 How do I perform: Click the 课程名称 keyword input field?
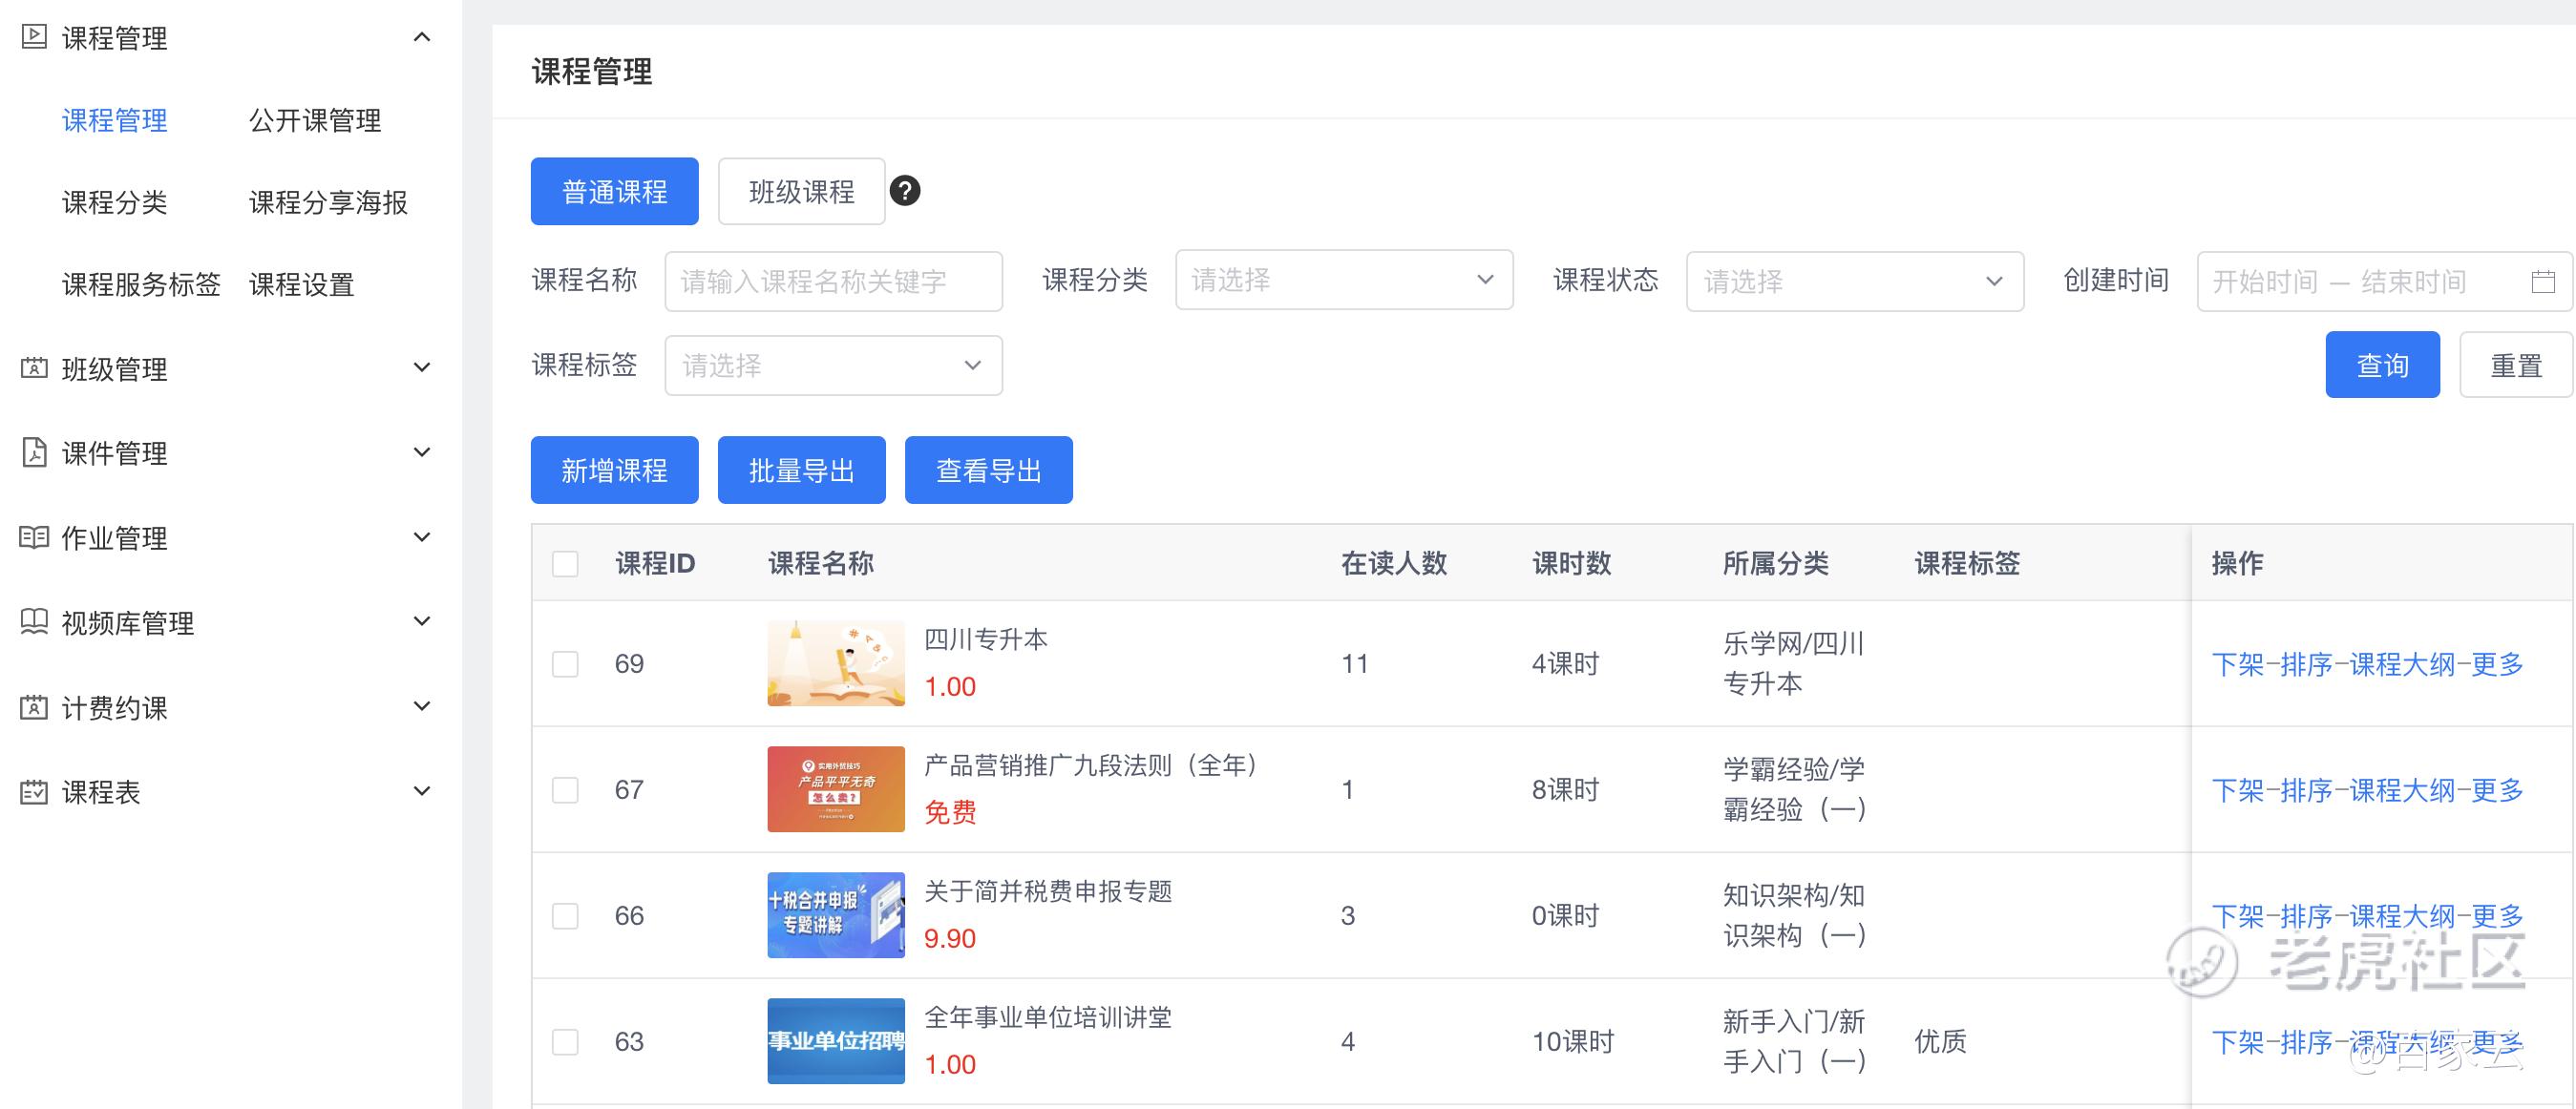(832, 282)
